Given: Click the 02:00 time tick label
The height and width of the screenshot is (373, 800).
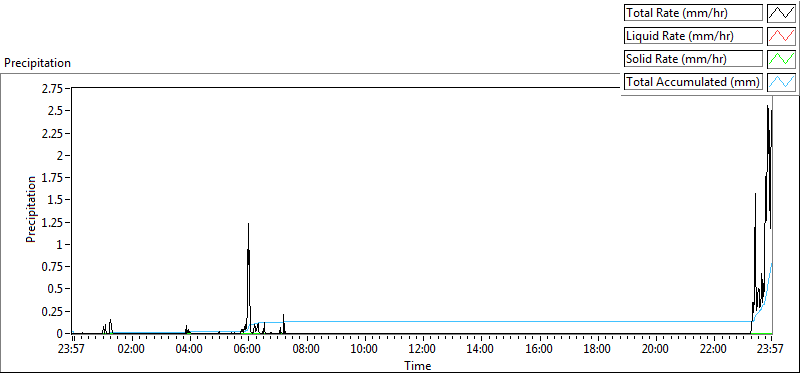Looking at the screenshot, I should coord(132,350).
